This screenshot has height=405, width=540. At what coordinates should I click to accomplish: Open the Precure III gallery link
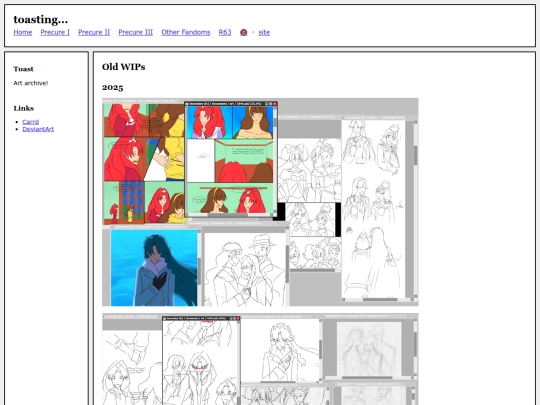point(136,32)
